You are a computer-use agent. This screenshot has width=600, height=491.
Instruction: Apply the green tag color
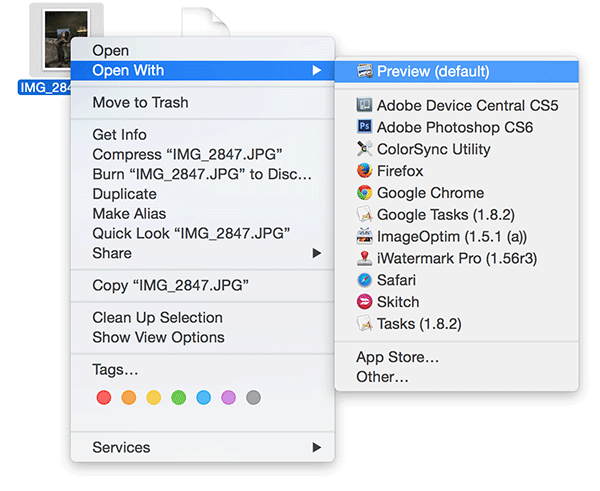pyautogui.click(x=178, y=397)
